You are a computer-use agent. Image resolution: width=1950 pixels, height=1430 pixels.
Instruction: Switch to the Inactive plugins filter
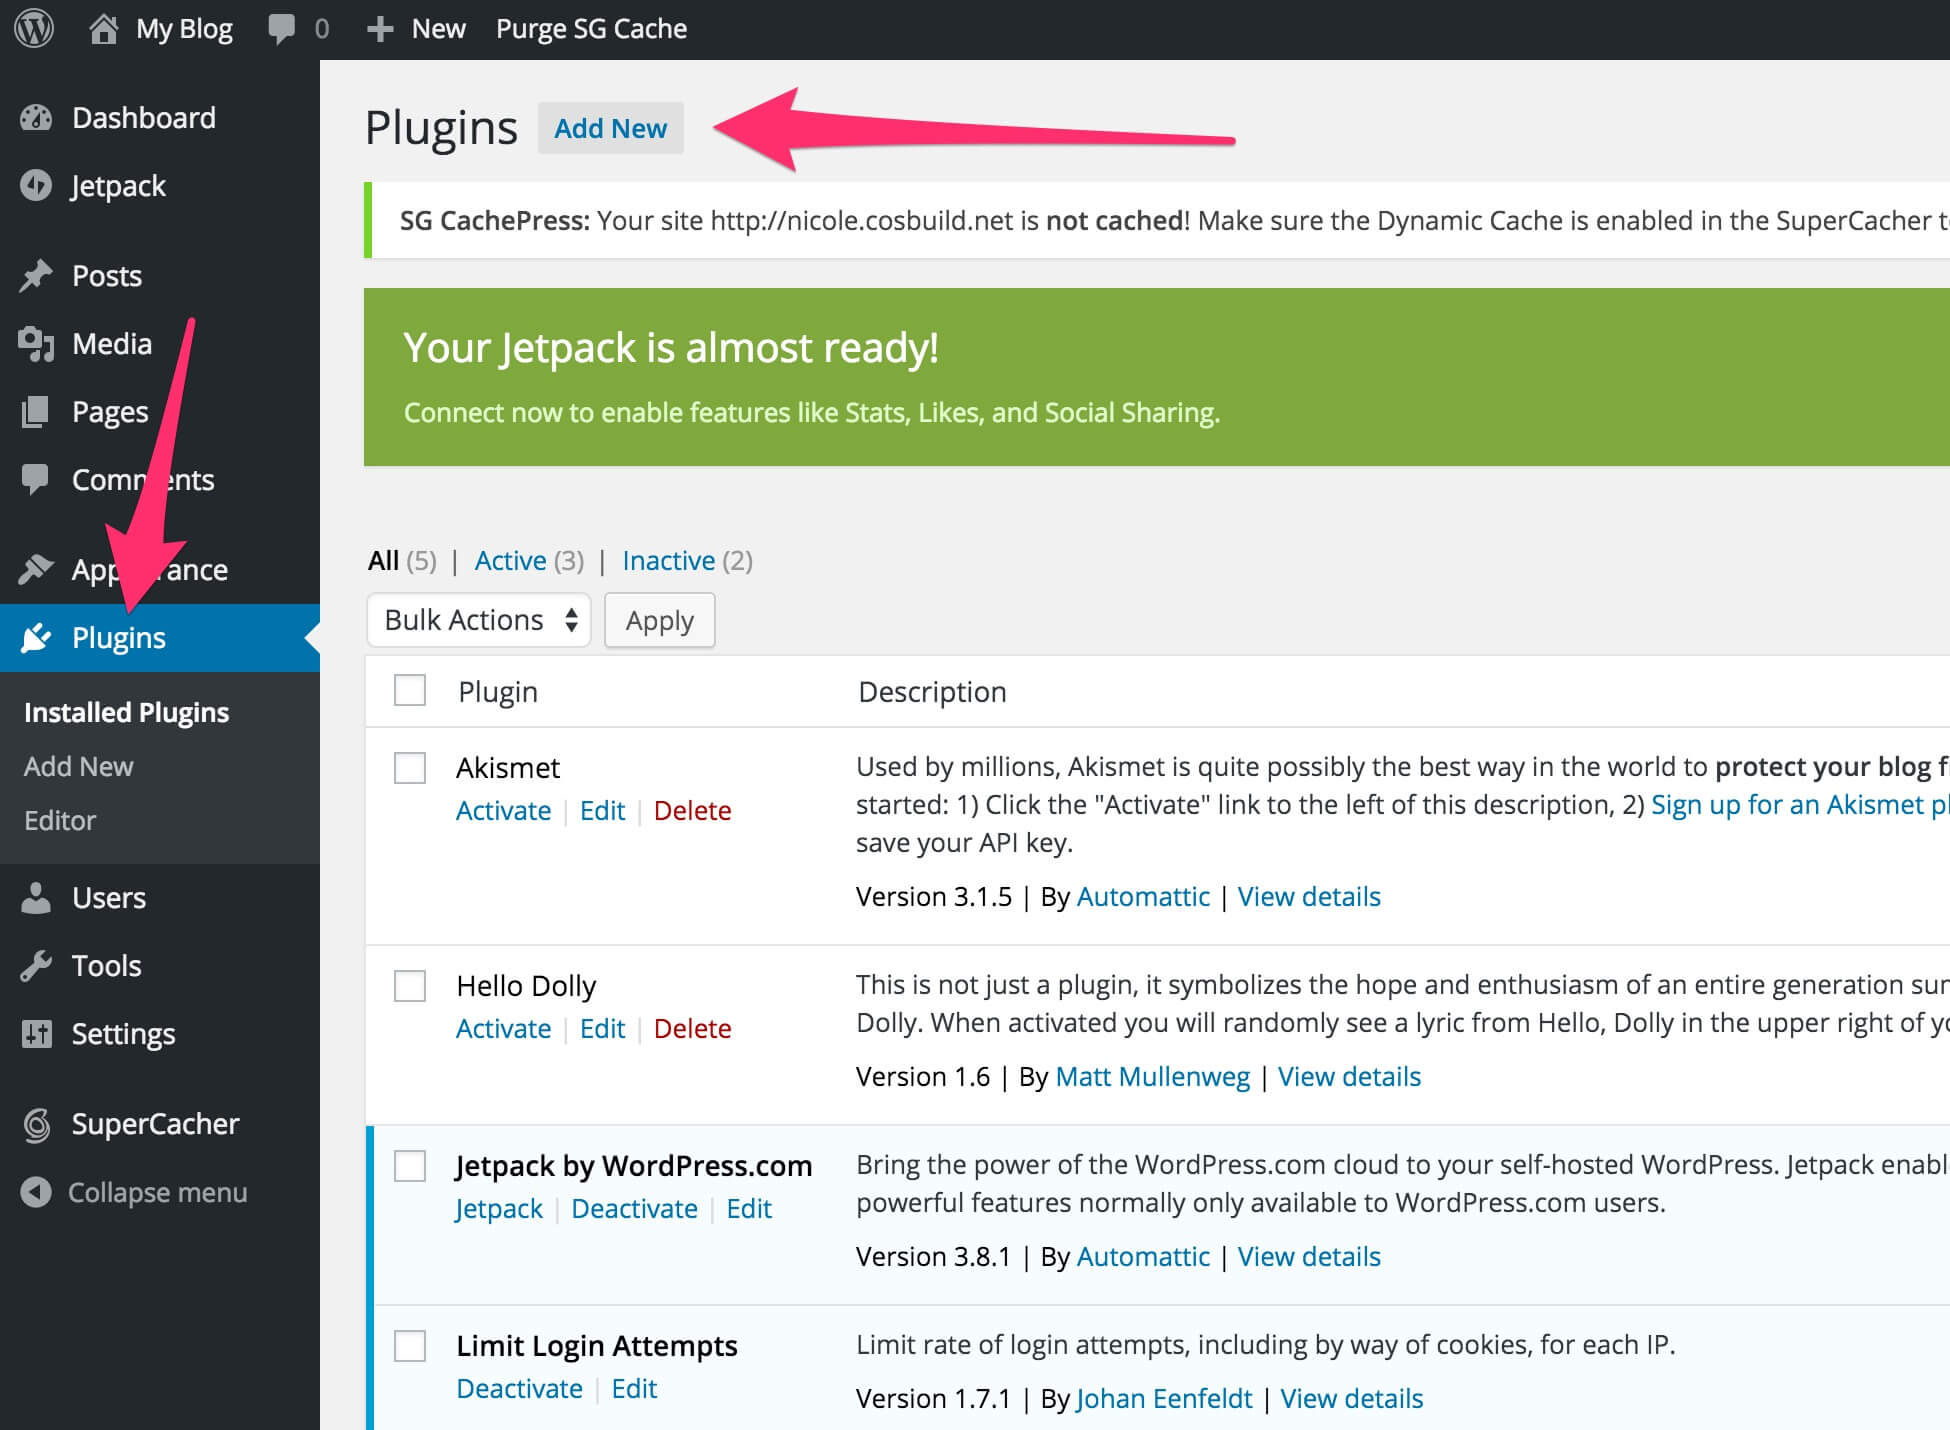click(x=668, y=560)
